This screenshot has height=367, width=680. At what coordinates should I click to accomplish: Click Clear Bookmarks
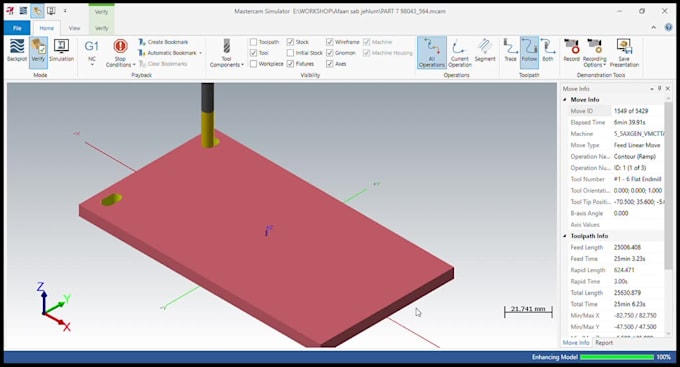click(163, 64)
